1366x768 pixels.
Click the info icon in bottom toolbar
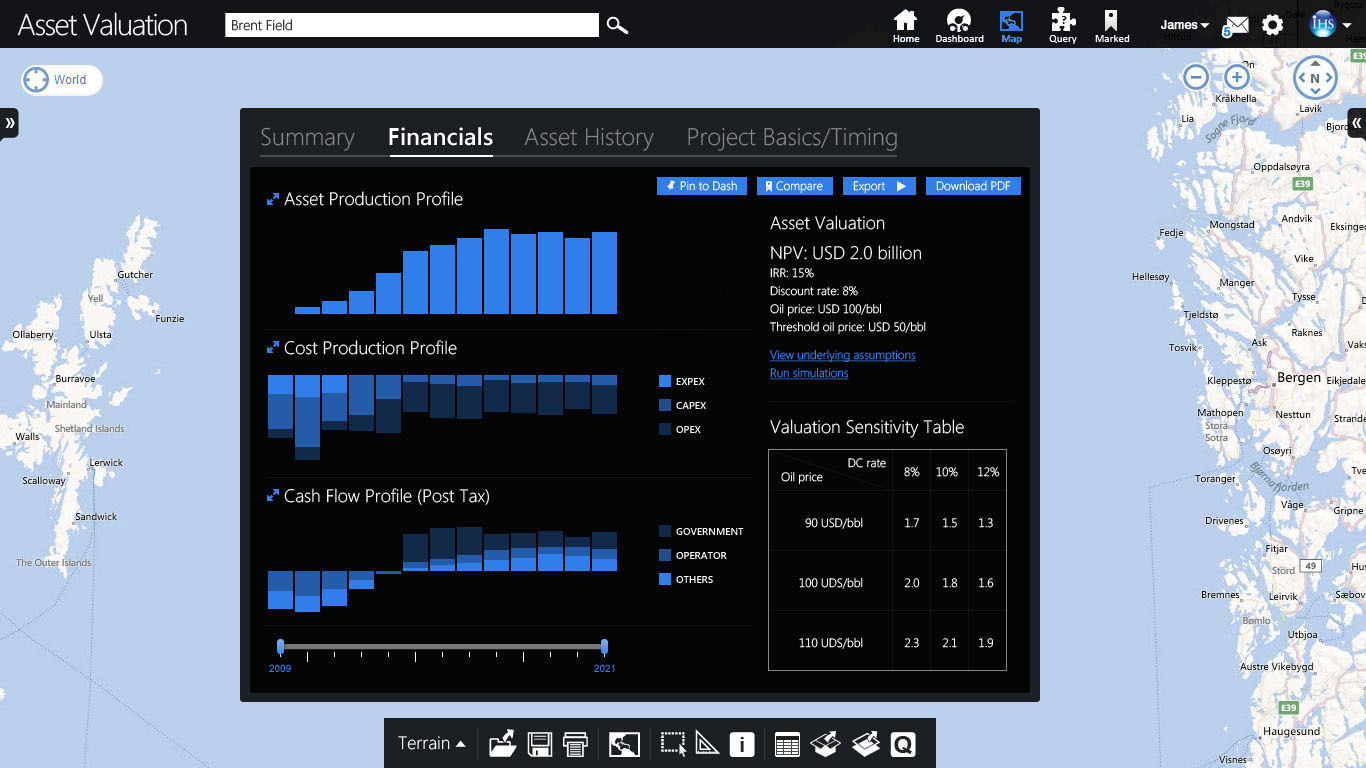[x=741, y=744]
